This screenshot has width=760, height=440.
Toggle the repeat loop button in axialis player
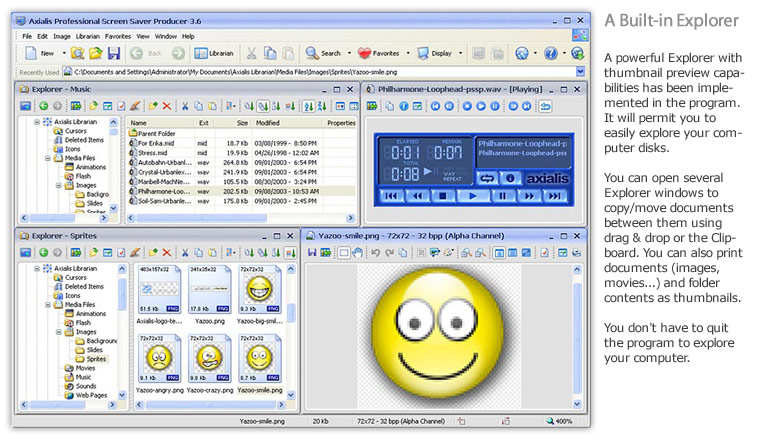pos(487,179)
